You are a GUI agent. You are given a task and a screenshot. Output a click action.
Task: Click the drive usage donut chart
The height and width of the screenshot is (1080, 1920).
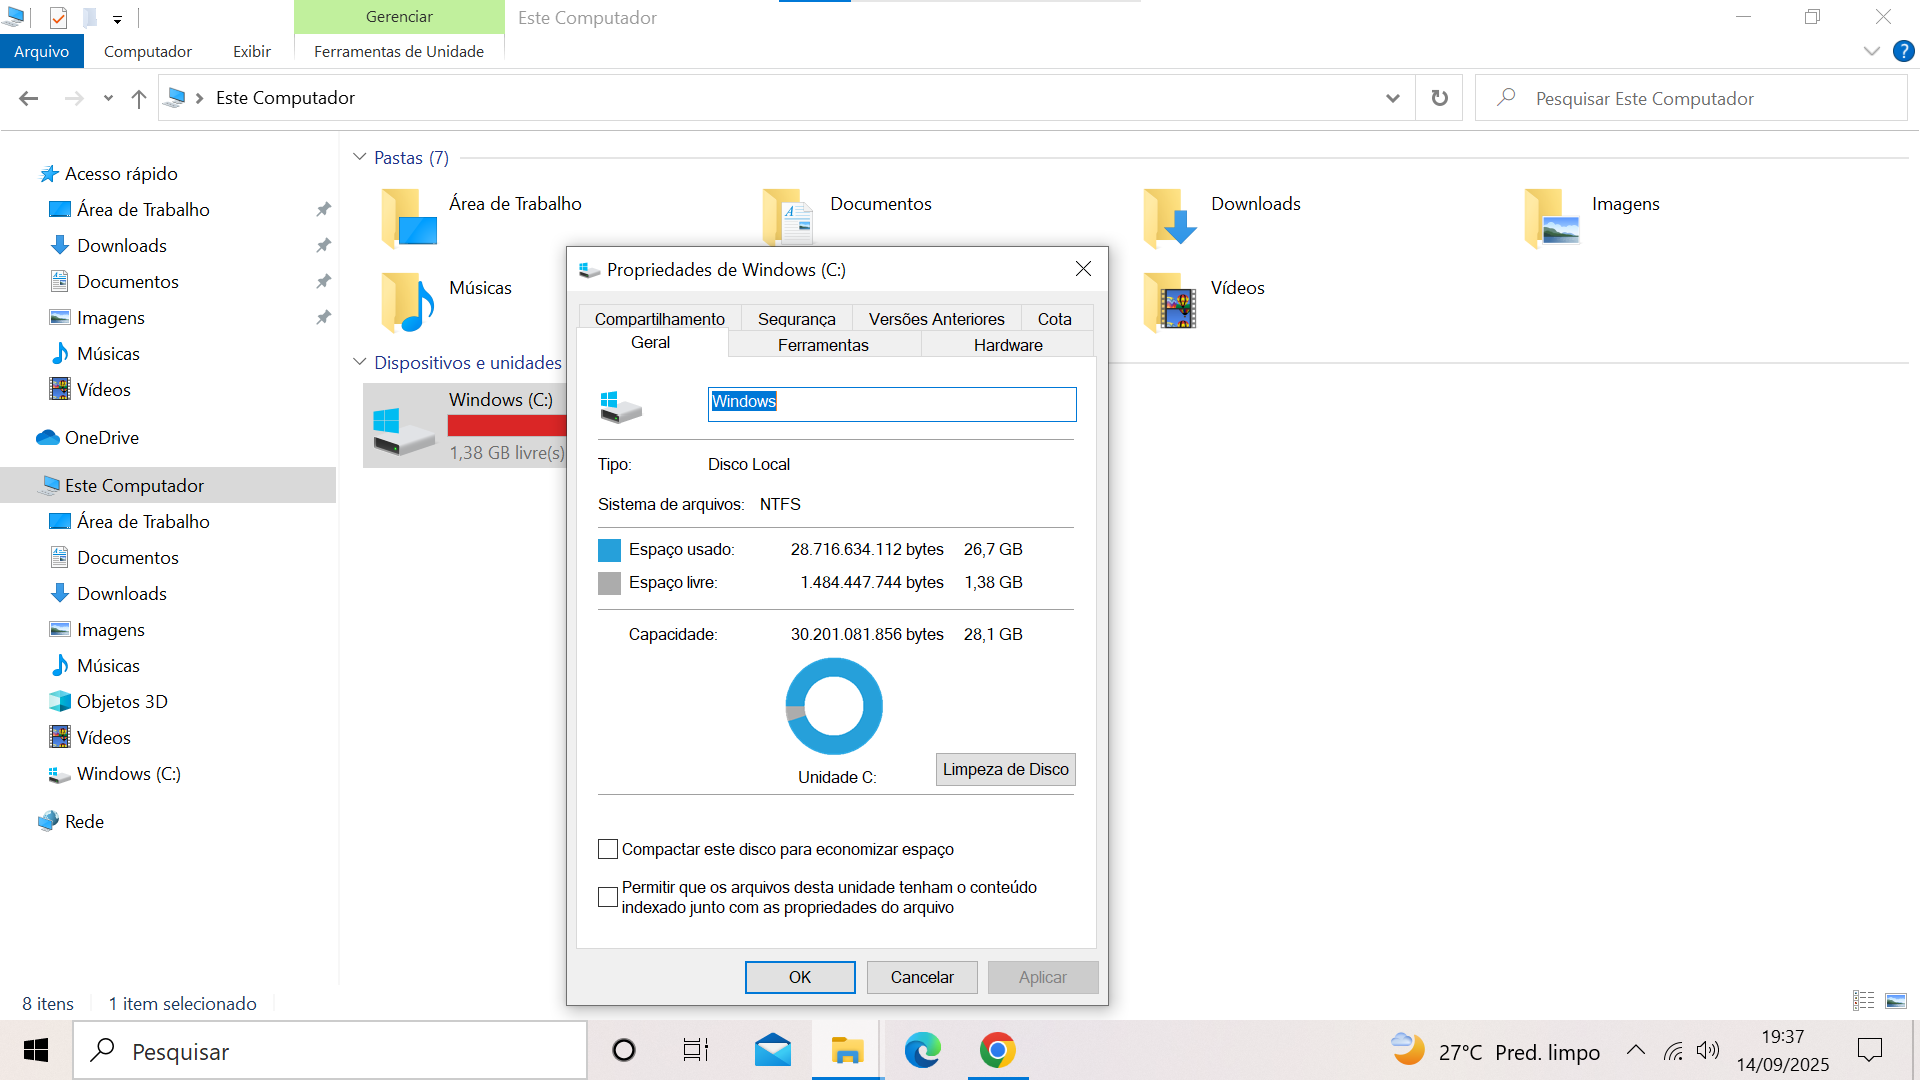coord(834,706)
